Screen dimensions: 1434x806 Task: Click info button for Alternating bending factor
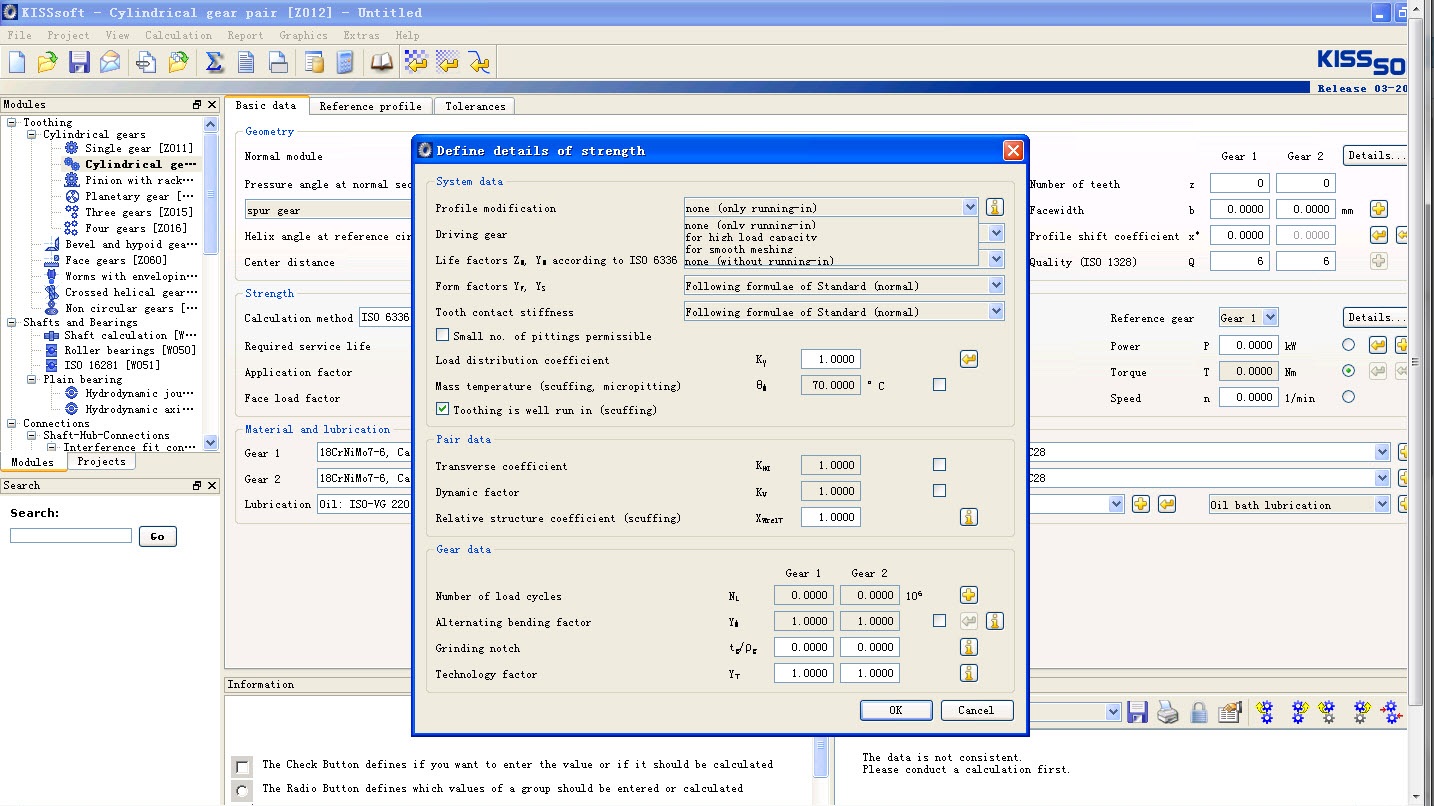coord(994,621)
